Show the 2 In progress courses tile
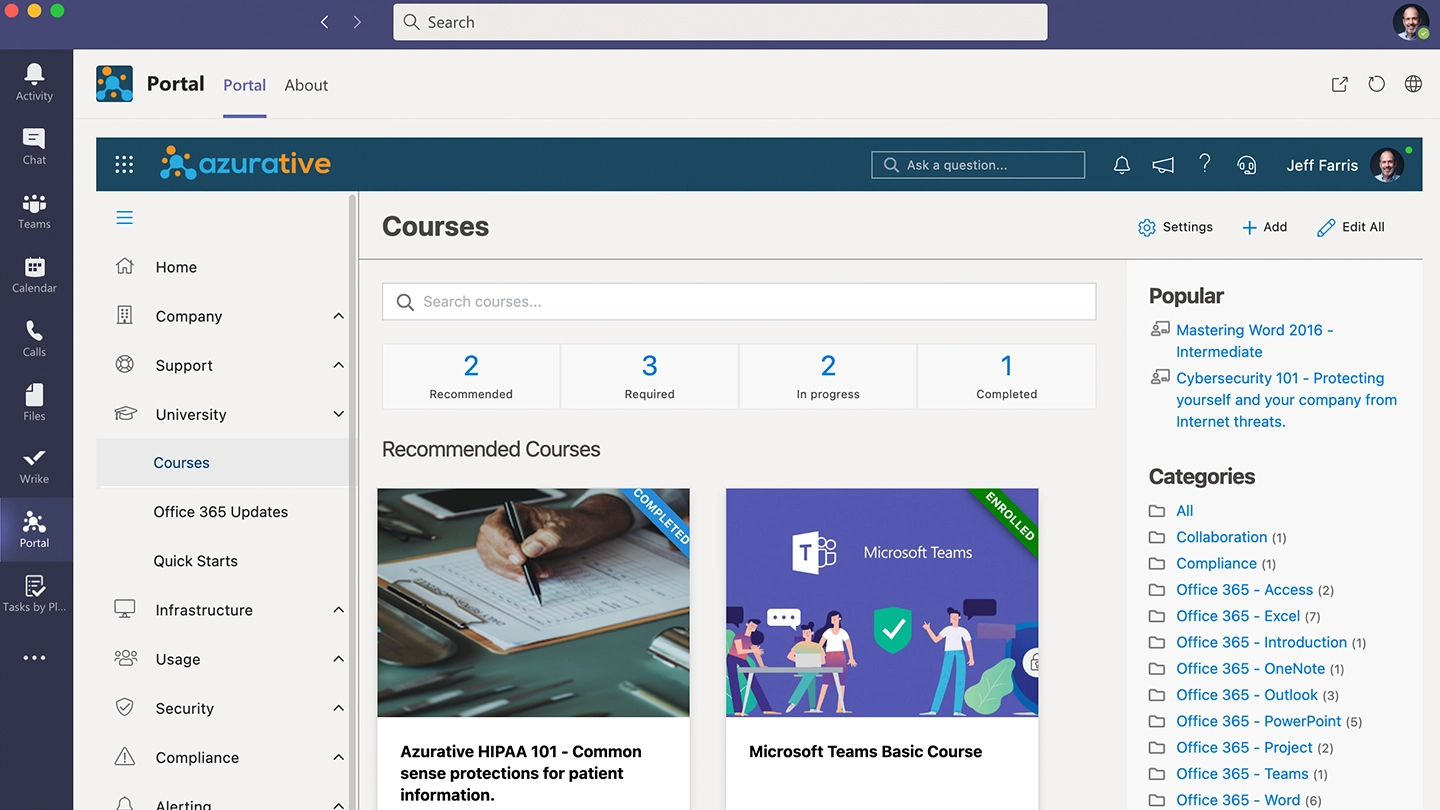Viewport: 1440px width, 810px height. [x=828, y=376]
